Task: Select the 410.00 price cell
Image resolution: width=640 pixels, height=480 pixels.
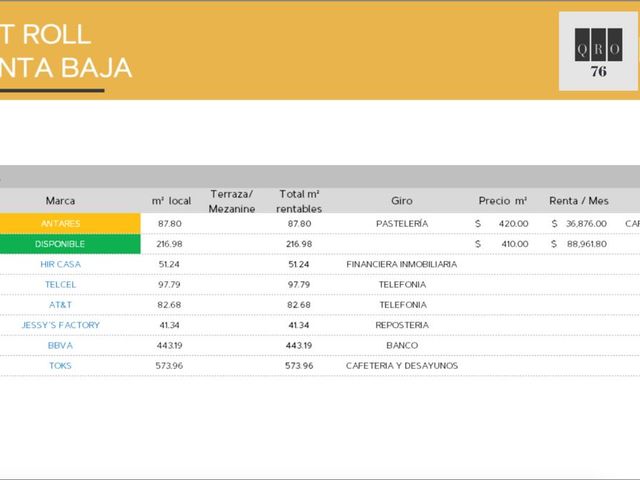Action: 515,244
